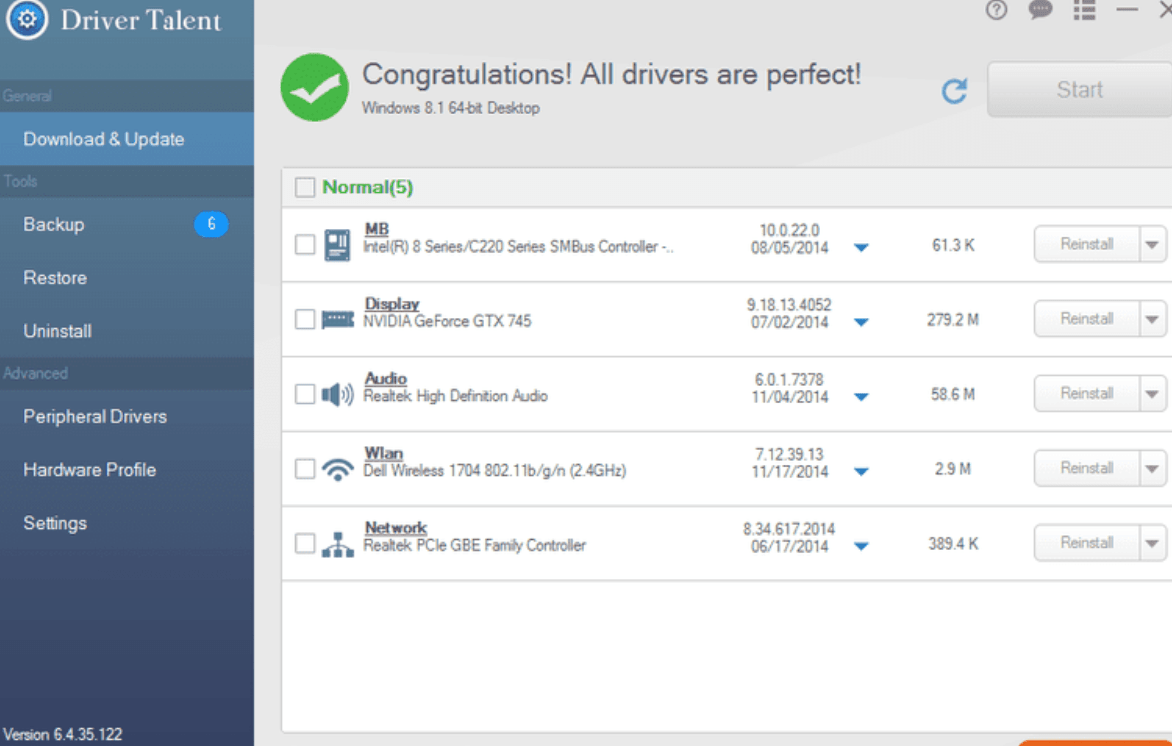Click the Audio speaker icon
This screenshot has height=746, width=1172.
(338, 395)
